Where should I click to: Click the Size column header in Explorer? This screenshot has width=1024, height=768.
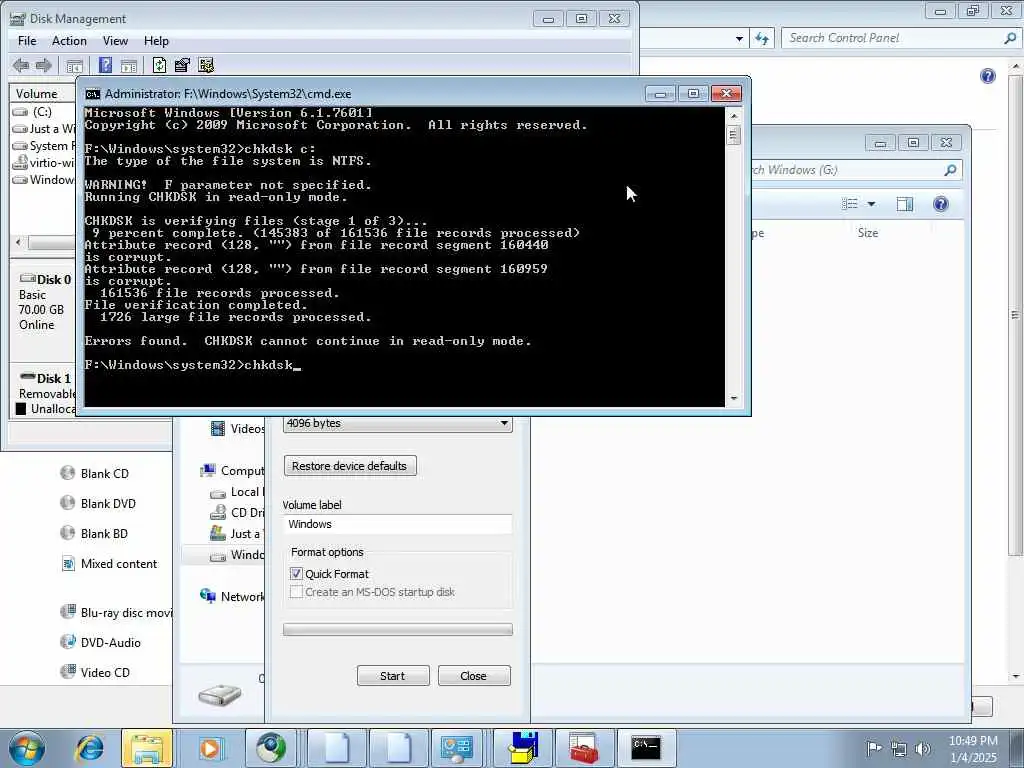pyautogui.click(x=868, y=233)
